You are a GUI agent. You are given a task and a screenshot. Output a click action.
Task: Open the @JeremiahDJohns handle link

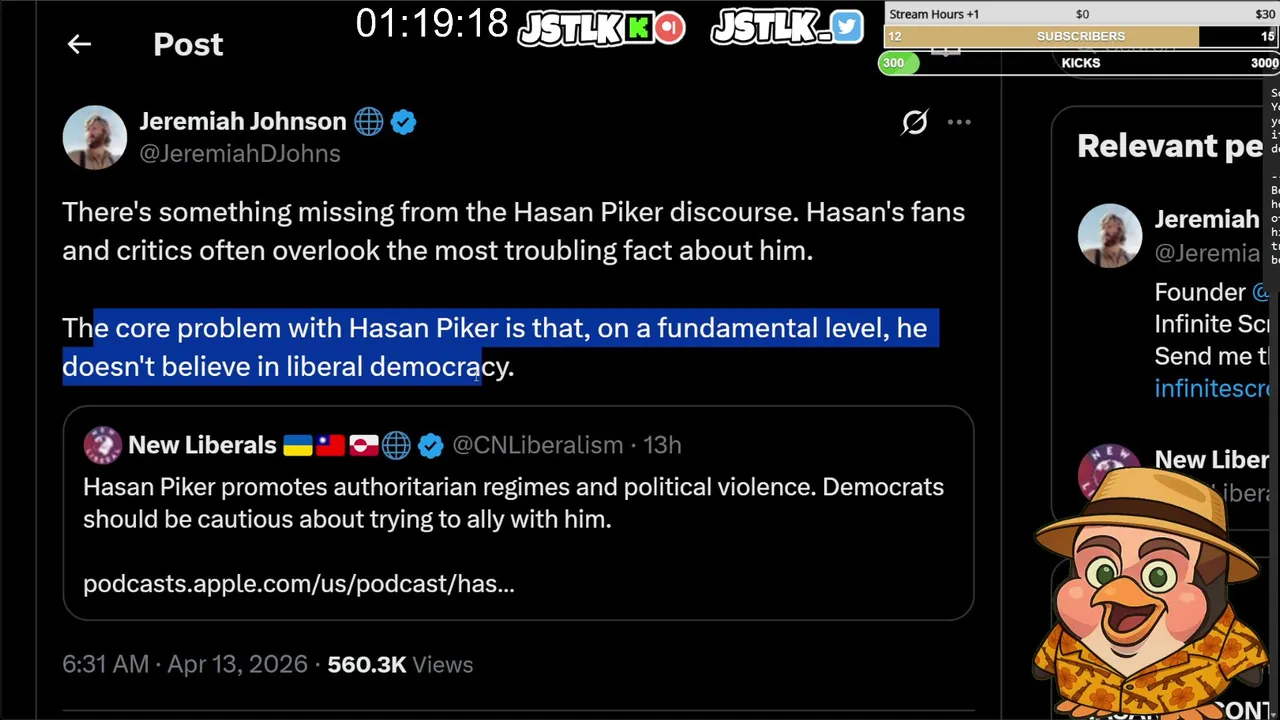tap(240, 154)
